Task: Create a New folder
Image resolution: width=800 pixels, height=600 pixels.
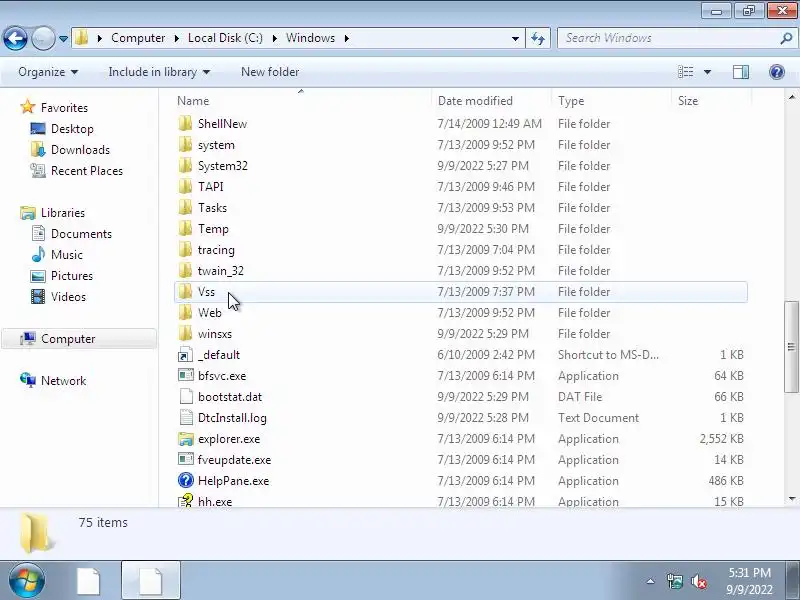Action: click(270, 72)
